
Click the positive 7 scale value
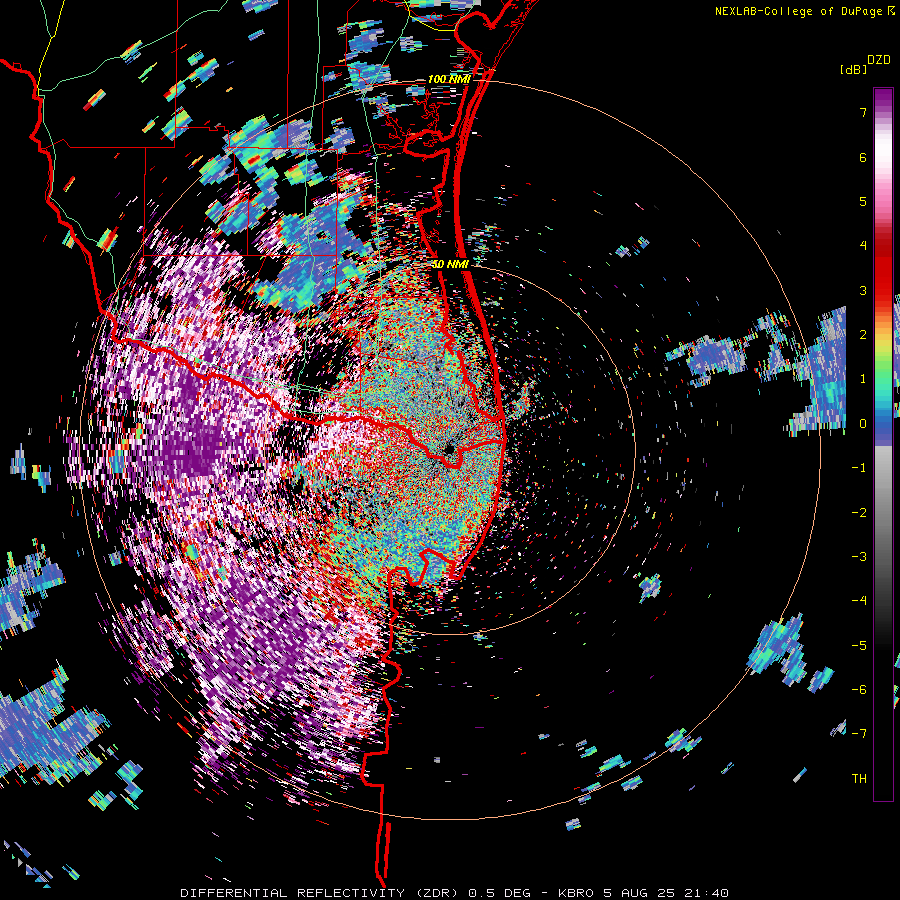(x=863, y=112)
